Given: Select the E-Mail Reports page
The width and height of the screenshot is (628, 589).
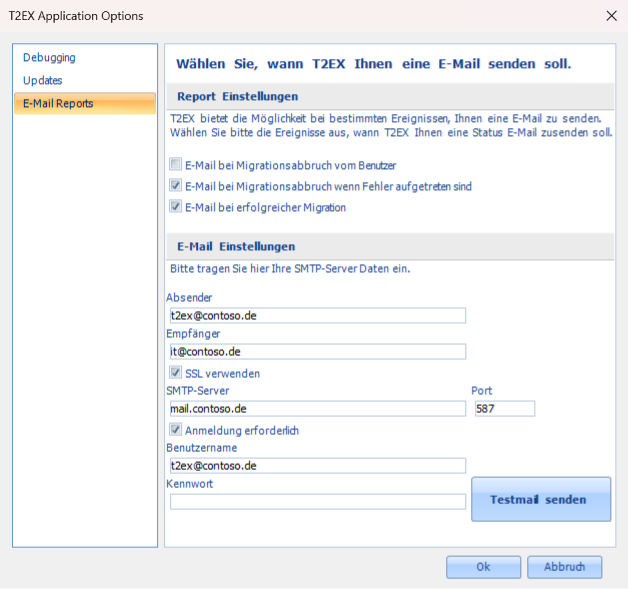Looking at the screenshot, I should coord(85,103).
